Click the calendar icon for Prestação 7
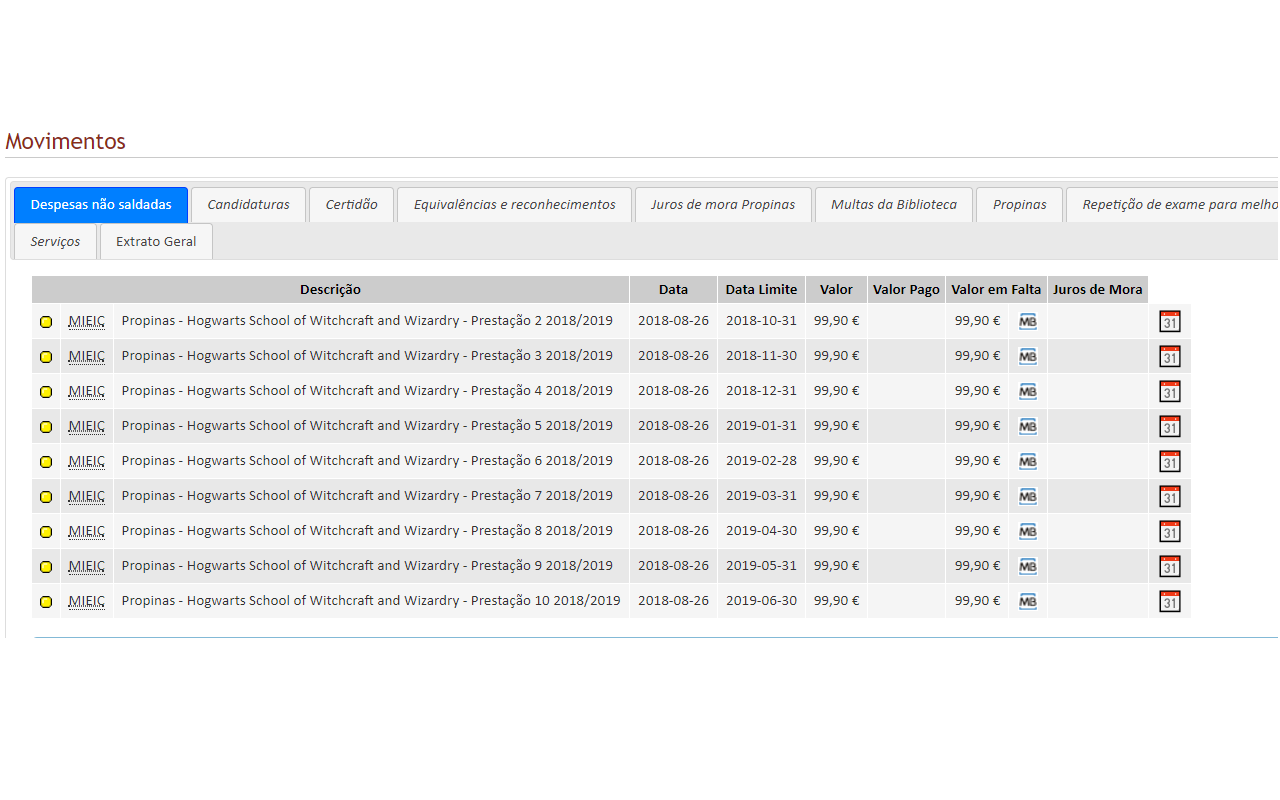The image size is (1280, 800). point(1170,496)
